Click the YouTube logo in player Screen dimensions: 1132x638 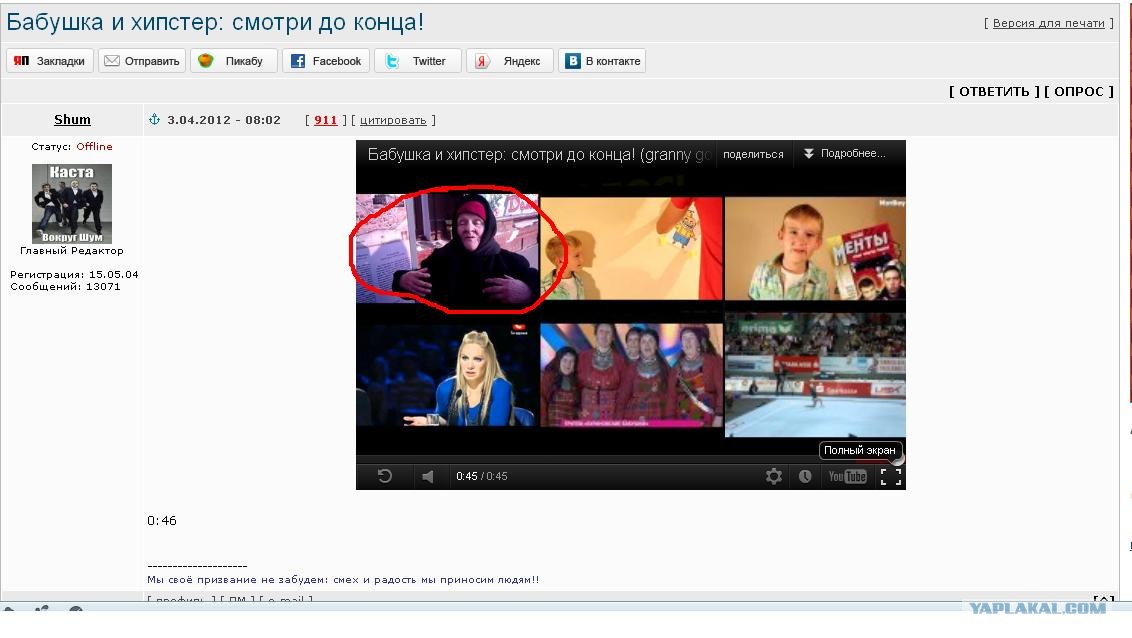coord(847,477)
